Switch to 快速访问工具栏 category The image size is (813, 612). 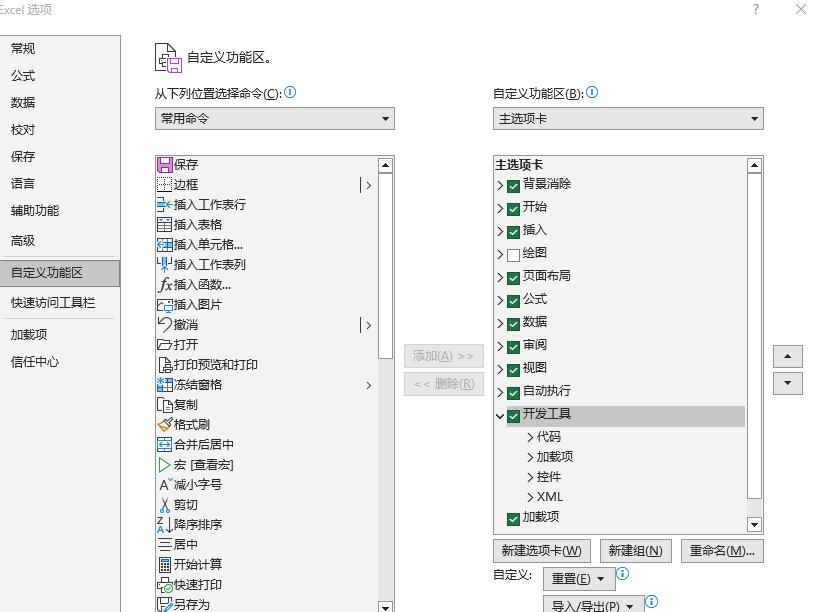coord(53,303)
